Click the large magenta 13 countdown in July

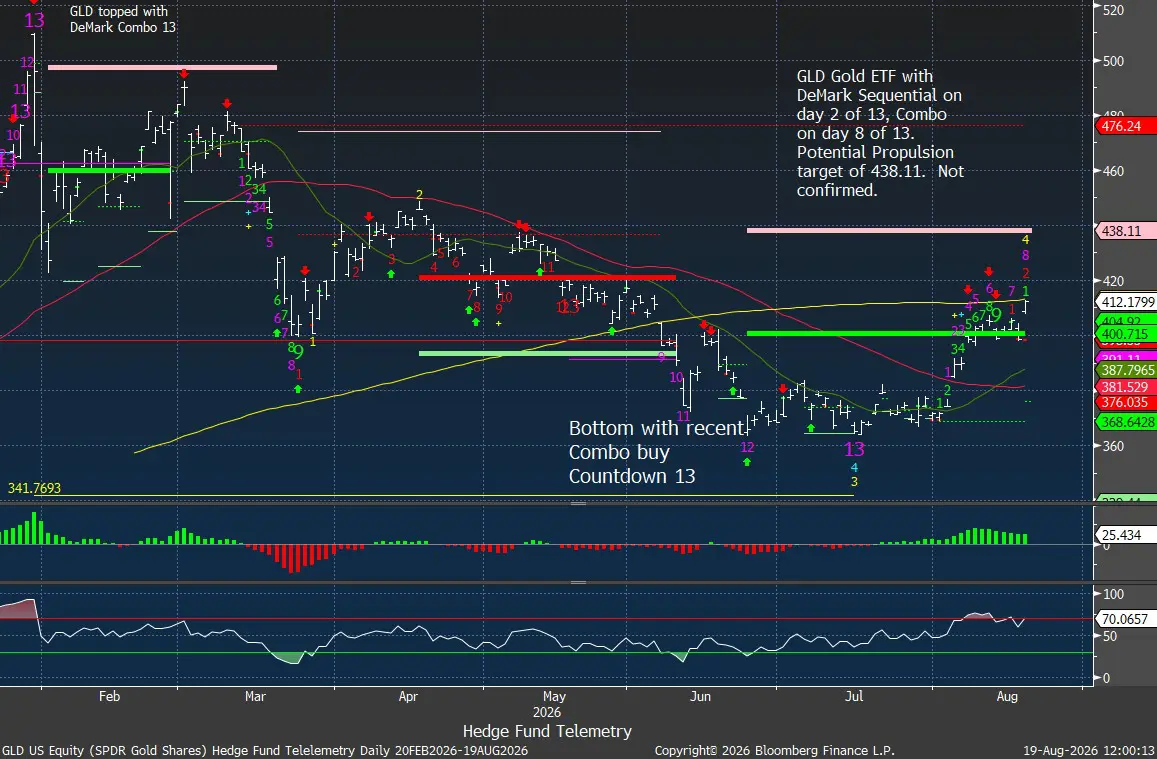pyautogui.click(x=854, y=448)
